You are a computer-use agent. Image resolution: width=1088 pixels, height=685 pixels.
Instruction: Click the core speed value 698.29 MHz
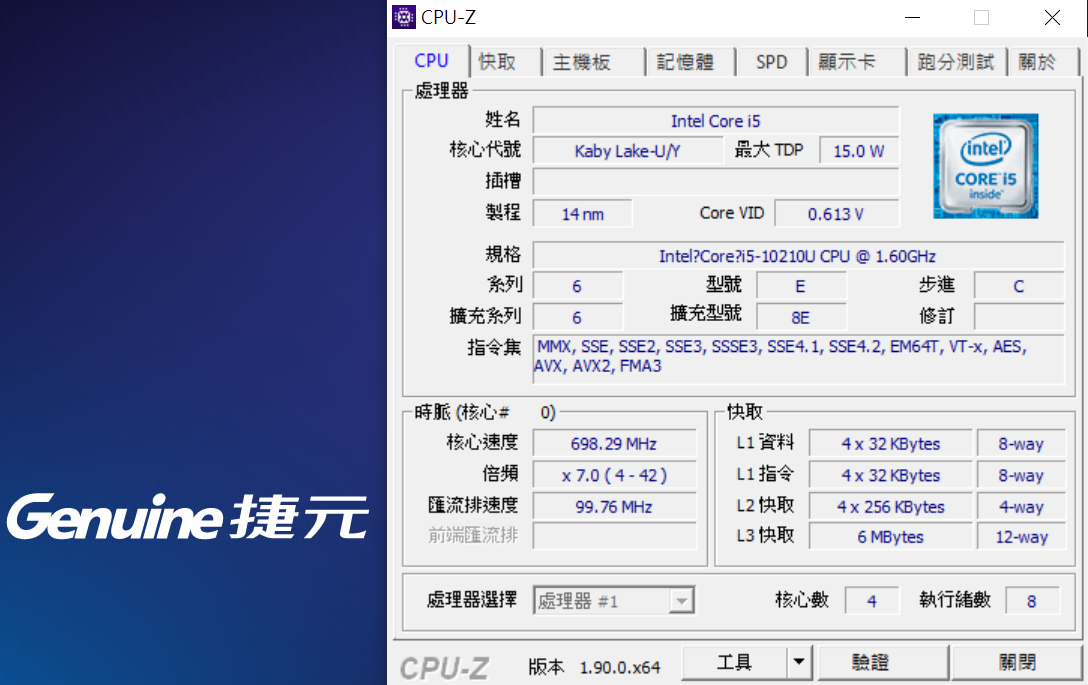coord(614,443)
